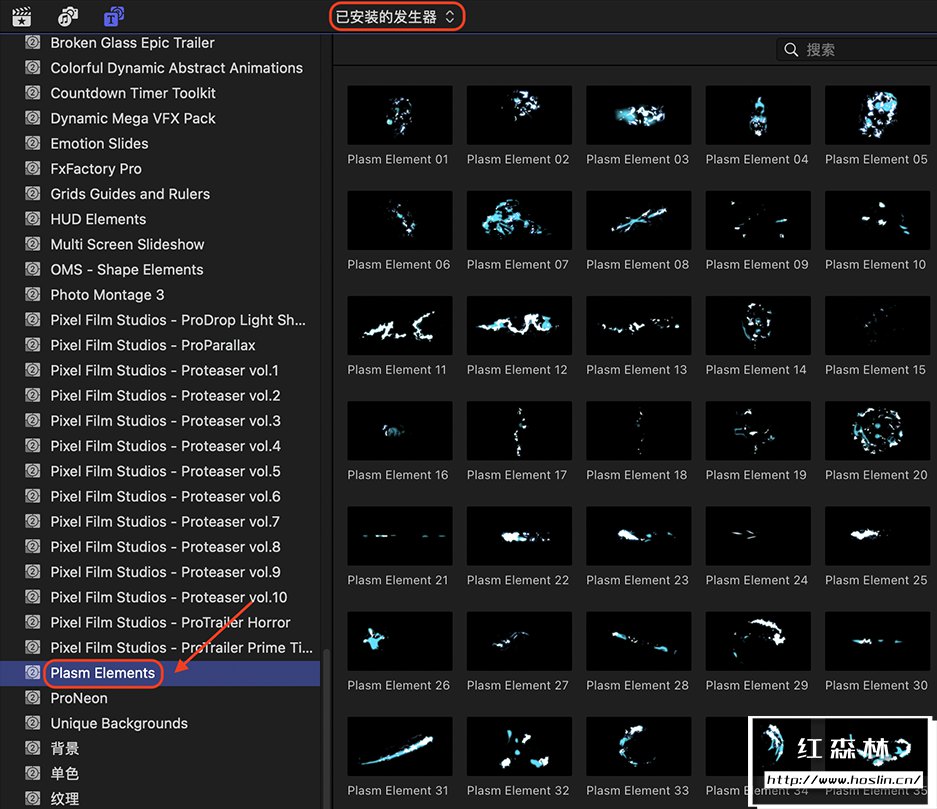This screenshot has height=809, width=937.
Task: Click the icon beside Photo Montage 3
Action: (33, 295)
